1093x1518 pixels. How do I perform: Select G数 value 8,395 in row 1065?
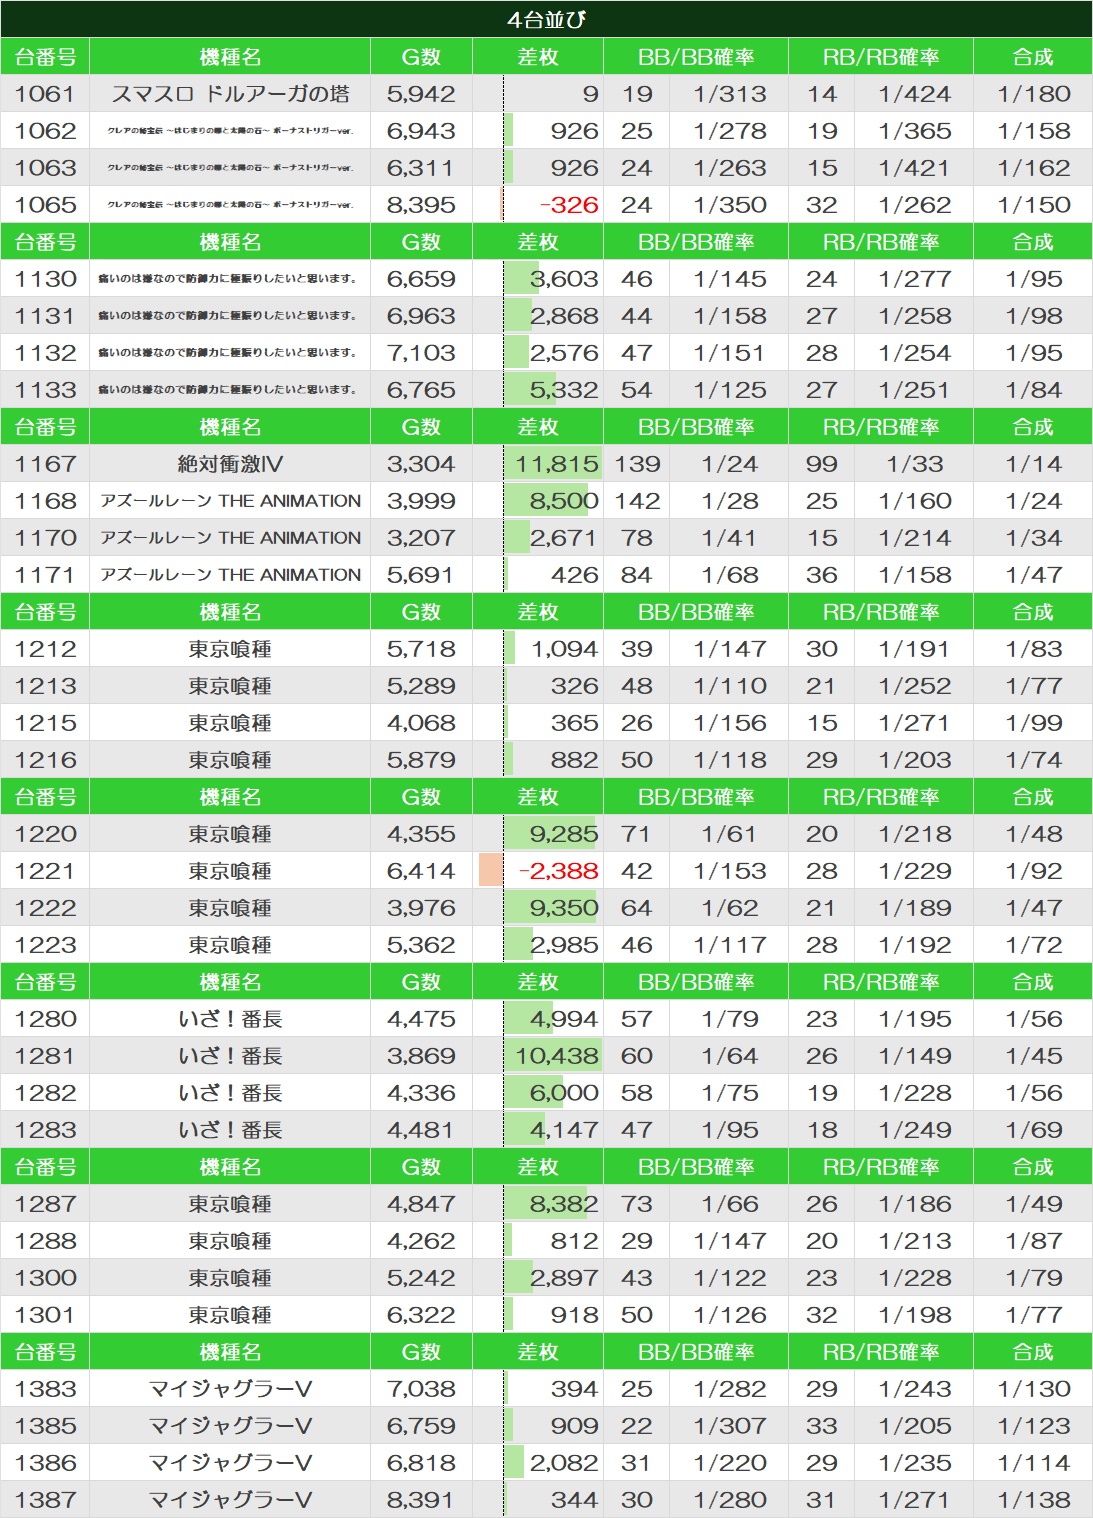pyautogui.click(x=421, y=205)
